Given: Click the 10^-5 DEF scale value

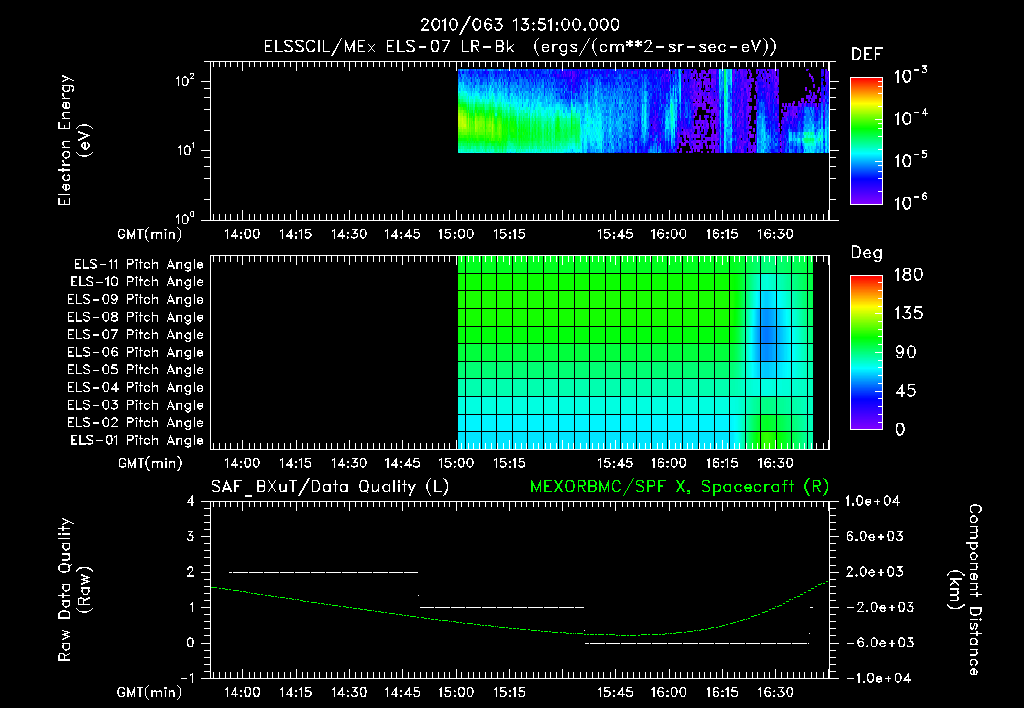Looking at the screenshot, I should (910, 160).
